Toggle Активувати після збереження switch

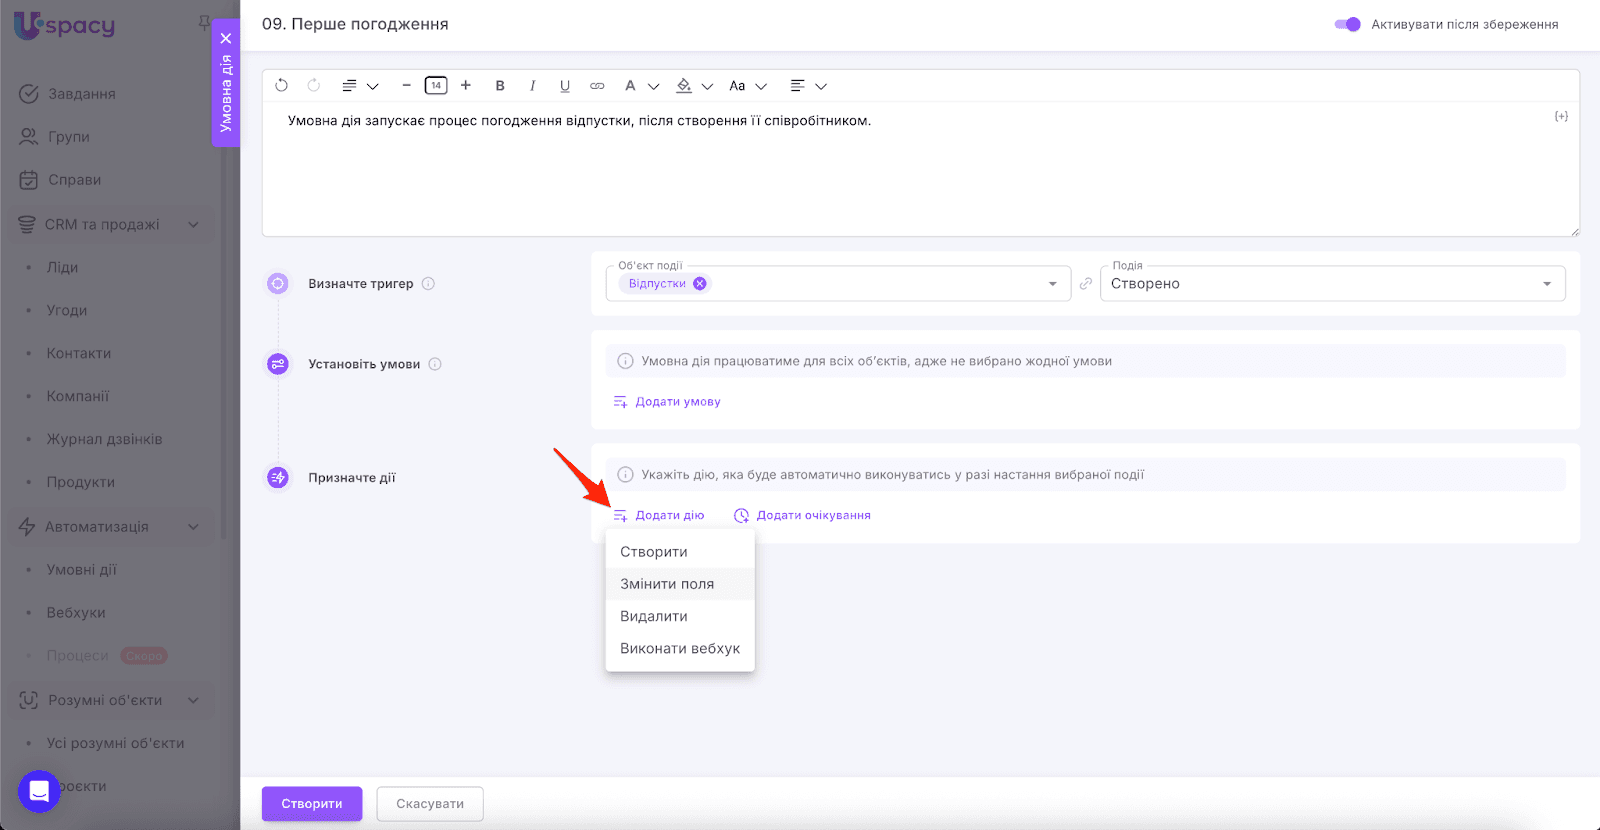coord(1347,24)
